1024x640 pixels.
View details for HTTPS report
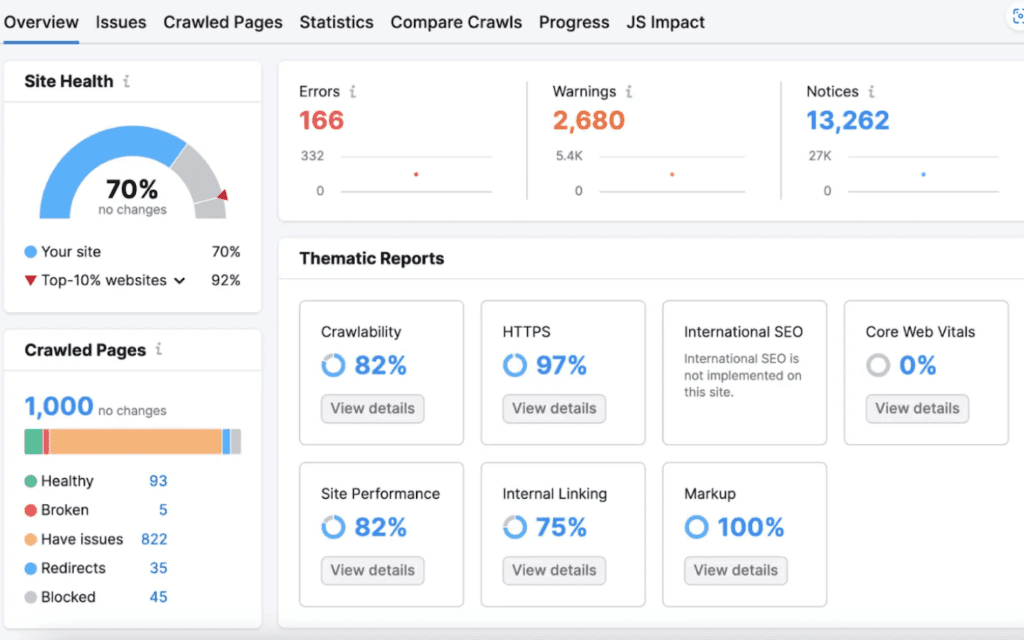coord(554,408)
